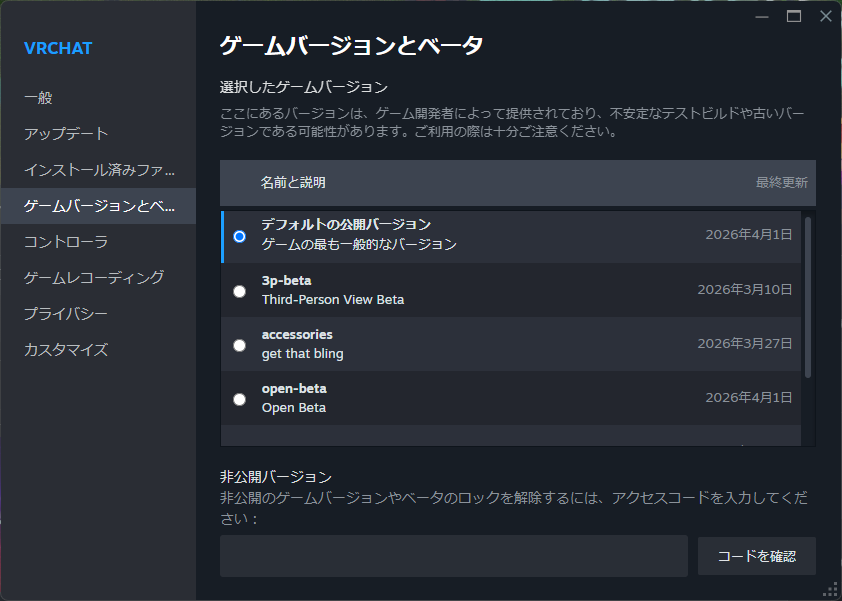Maximize the properties window
The height and width of the screenshot is (601, 842).
794,16
